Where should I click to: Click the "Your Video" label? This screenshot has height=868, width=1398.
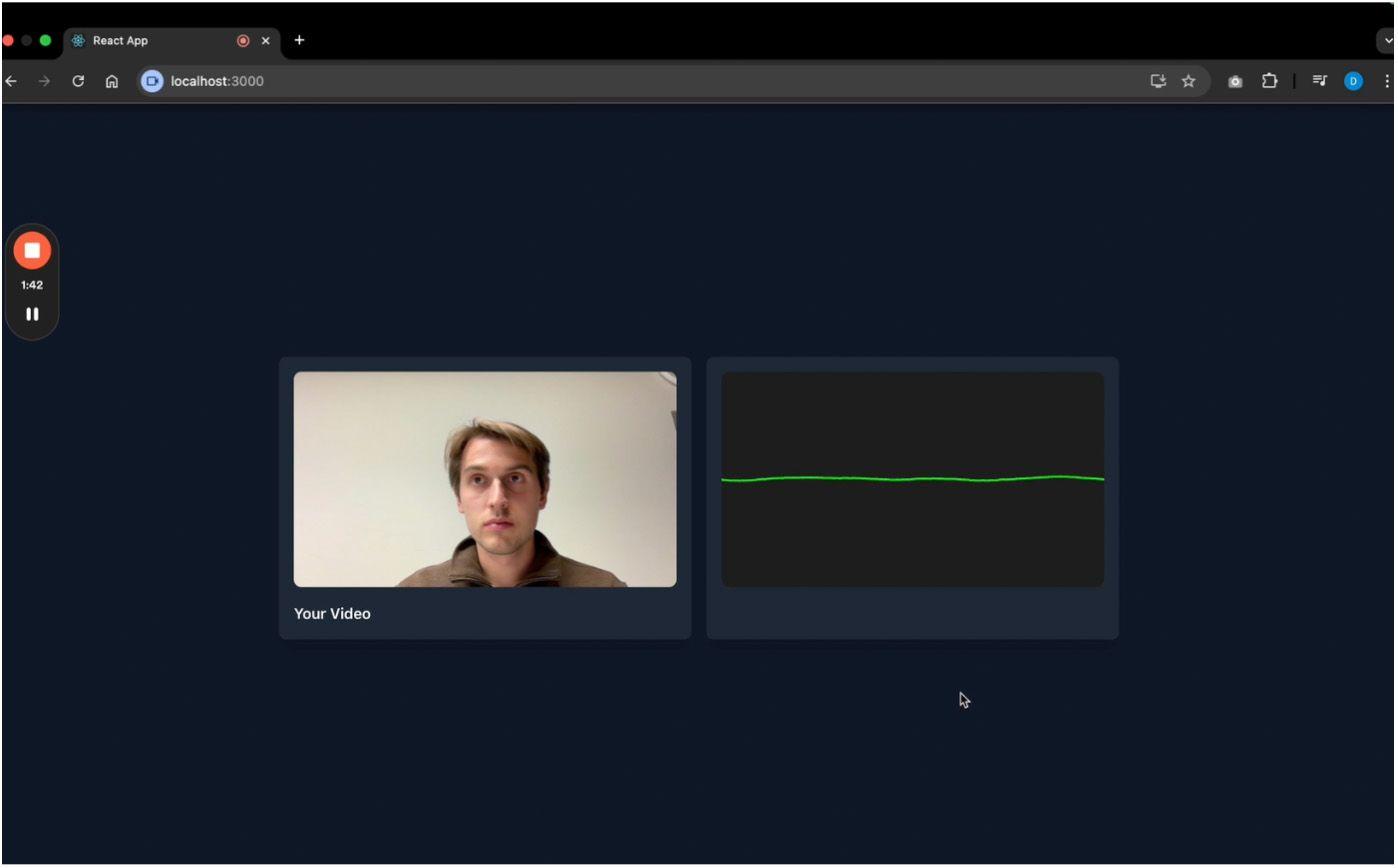coord(332,614)
